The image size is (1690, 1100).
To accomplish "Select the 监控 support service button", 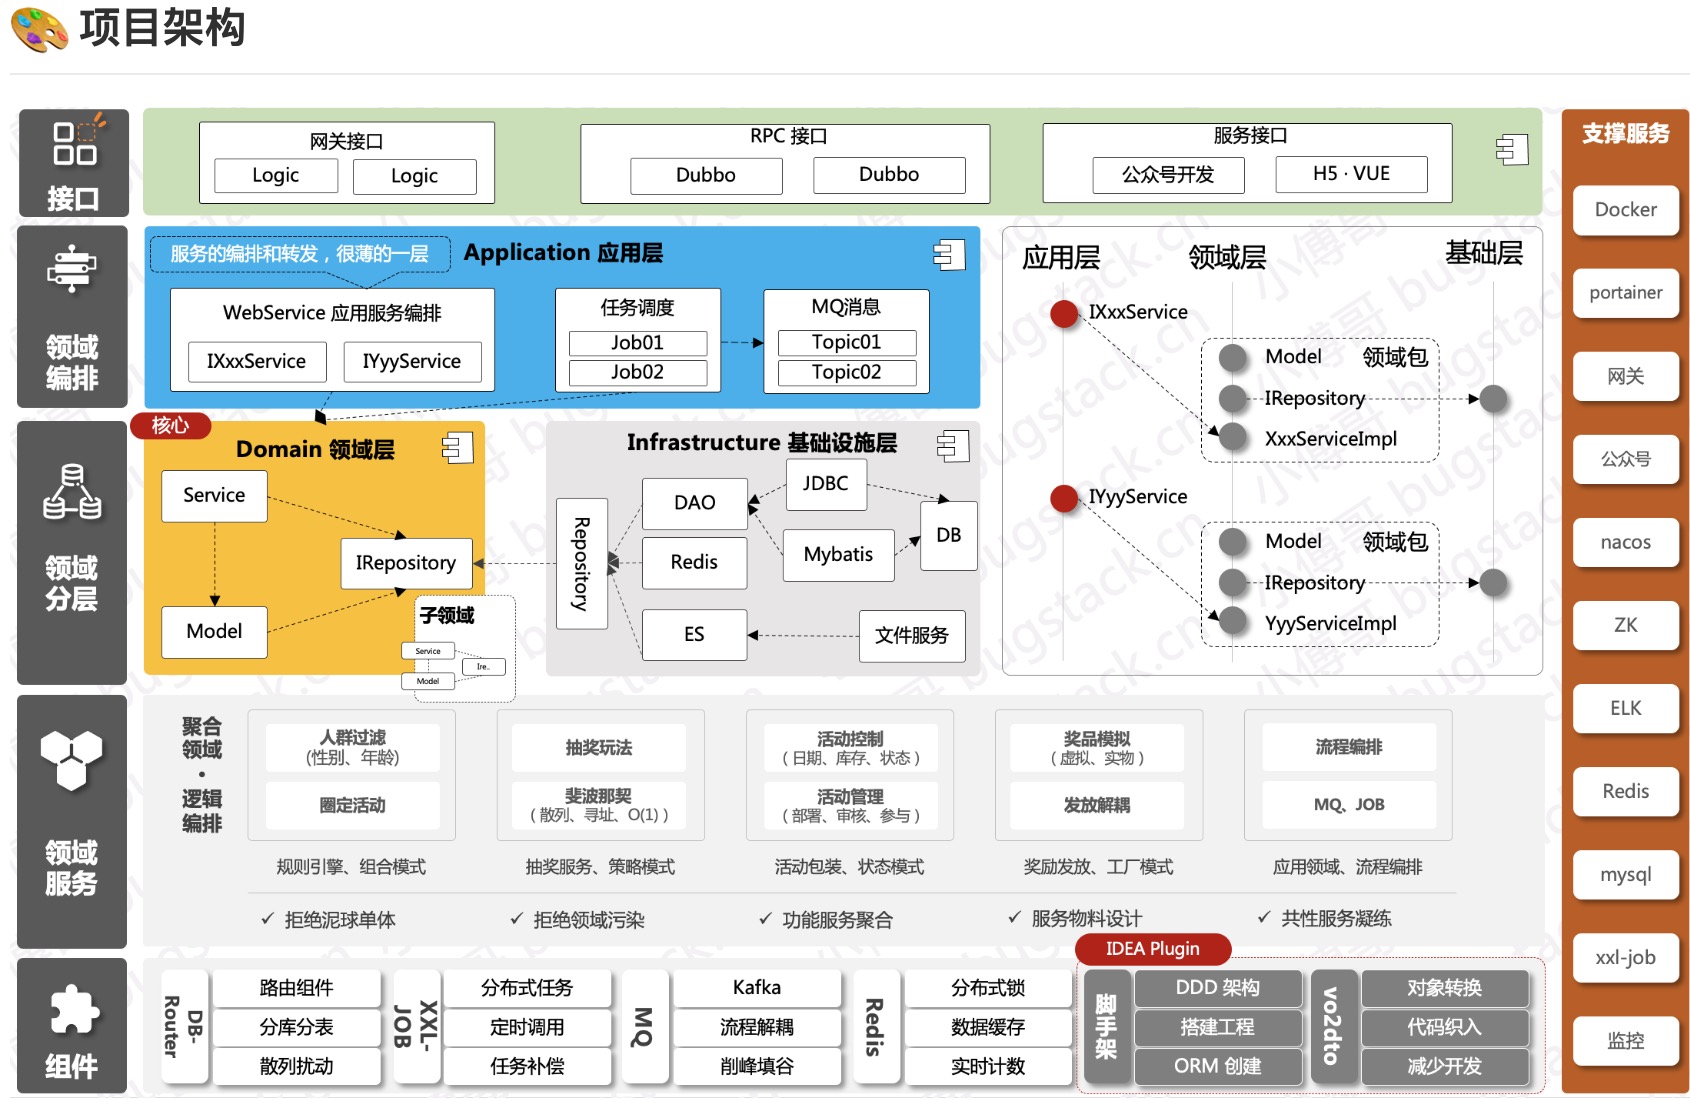I will (1626, 1040).
